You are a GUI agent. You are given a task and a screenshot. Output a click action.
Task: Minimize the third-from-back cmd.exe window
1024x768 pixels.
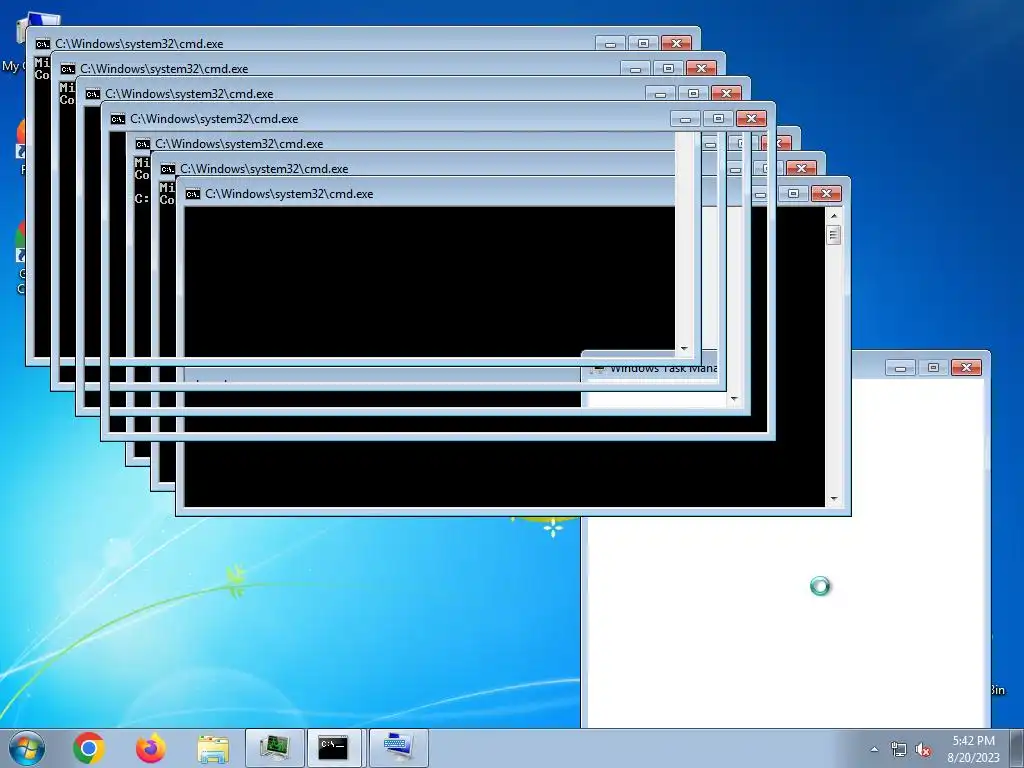click(x=660, y=93)
